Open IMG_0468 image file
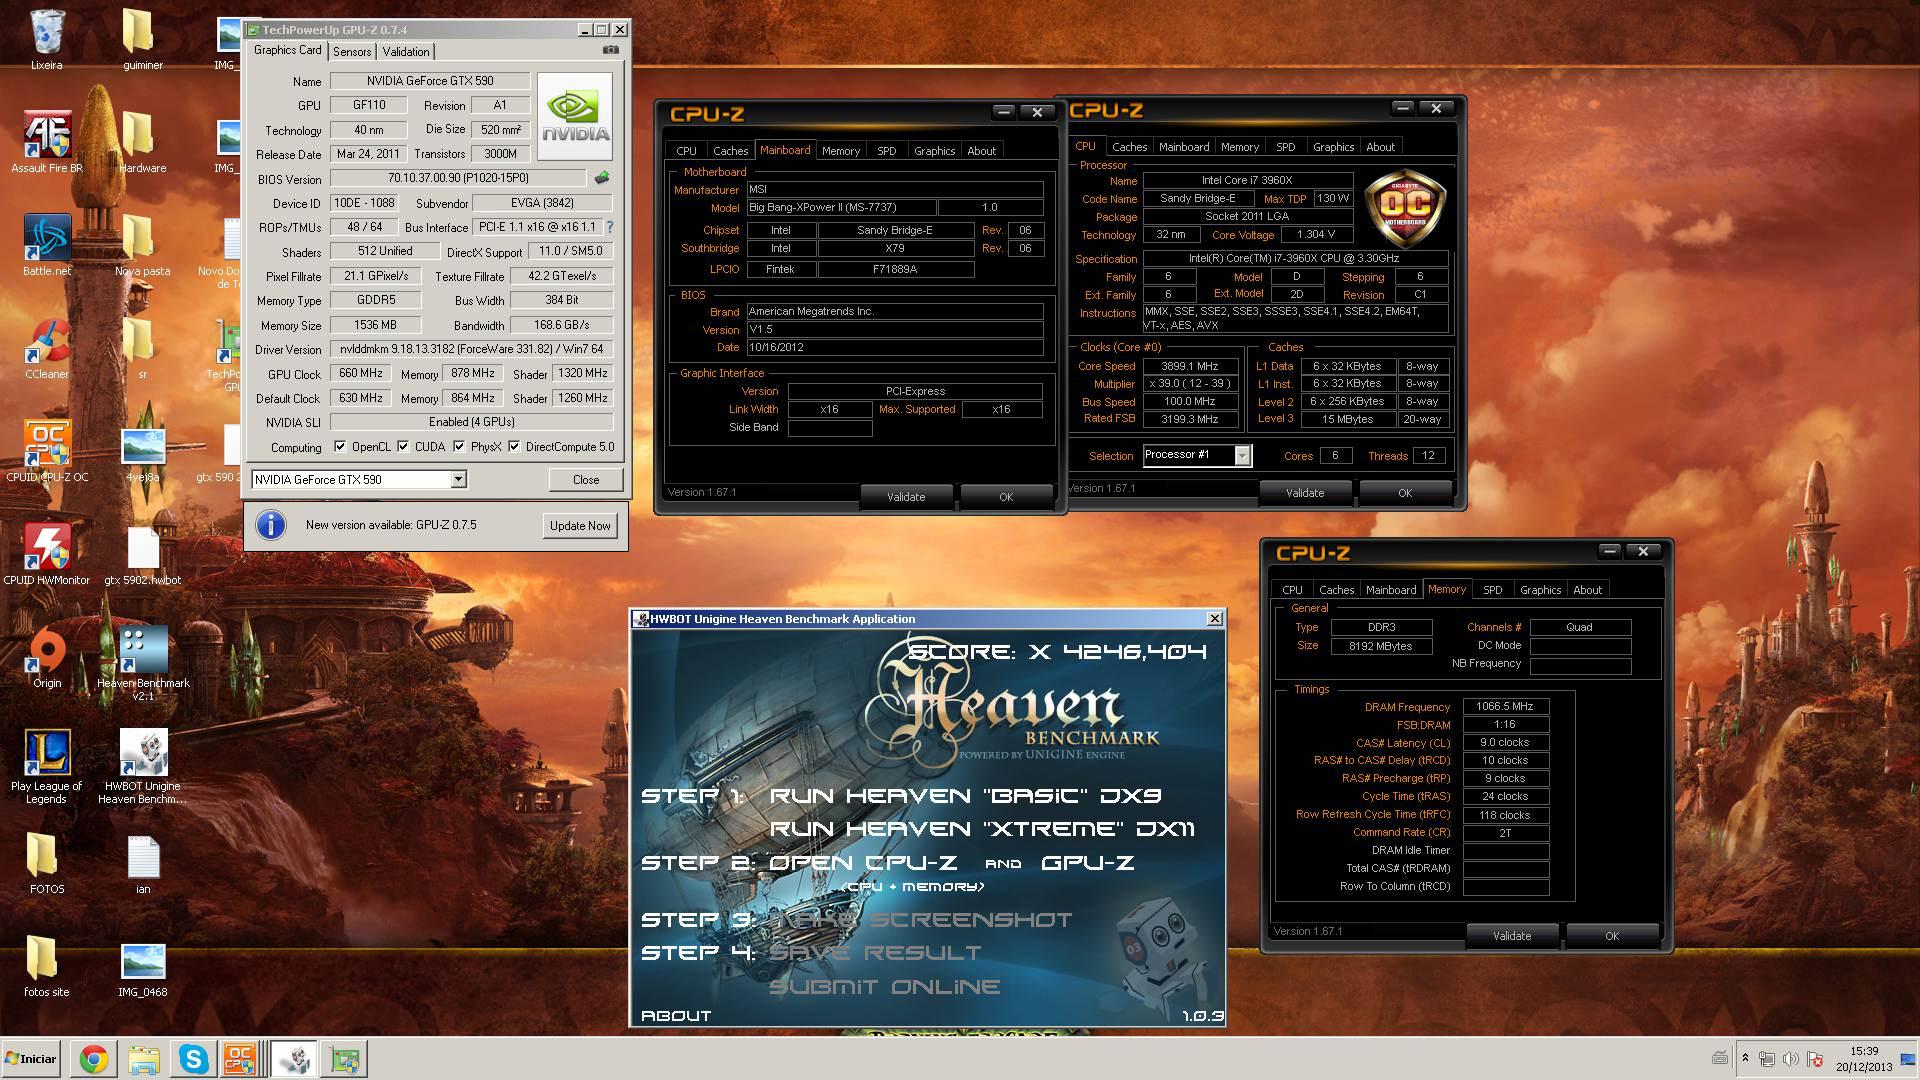The width and height of the screenshot is (1920, 1080). coord(142,967)
